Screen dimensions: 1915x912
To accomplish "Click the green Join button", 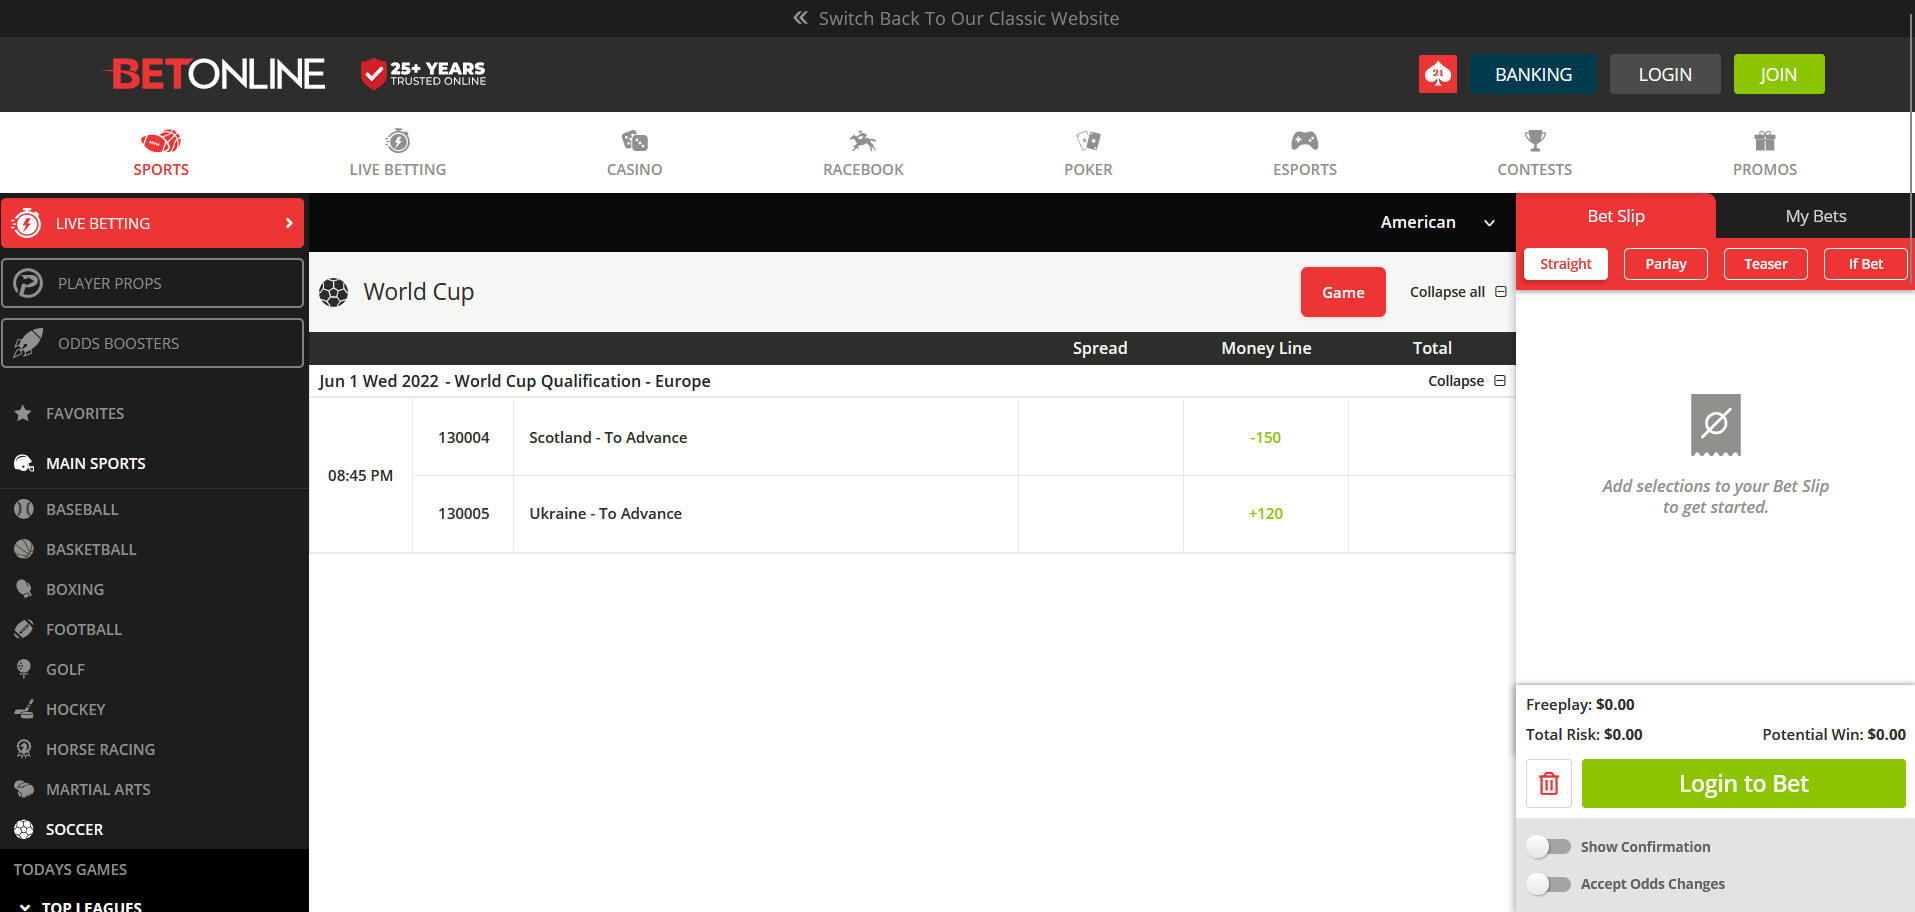I will point(1779,74).
